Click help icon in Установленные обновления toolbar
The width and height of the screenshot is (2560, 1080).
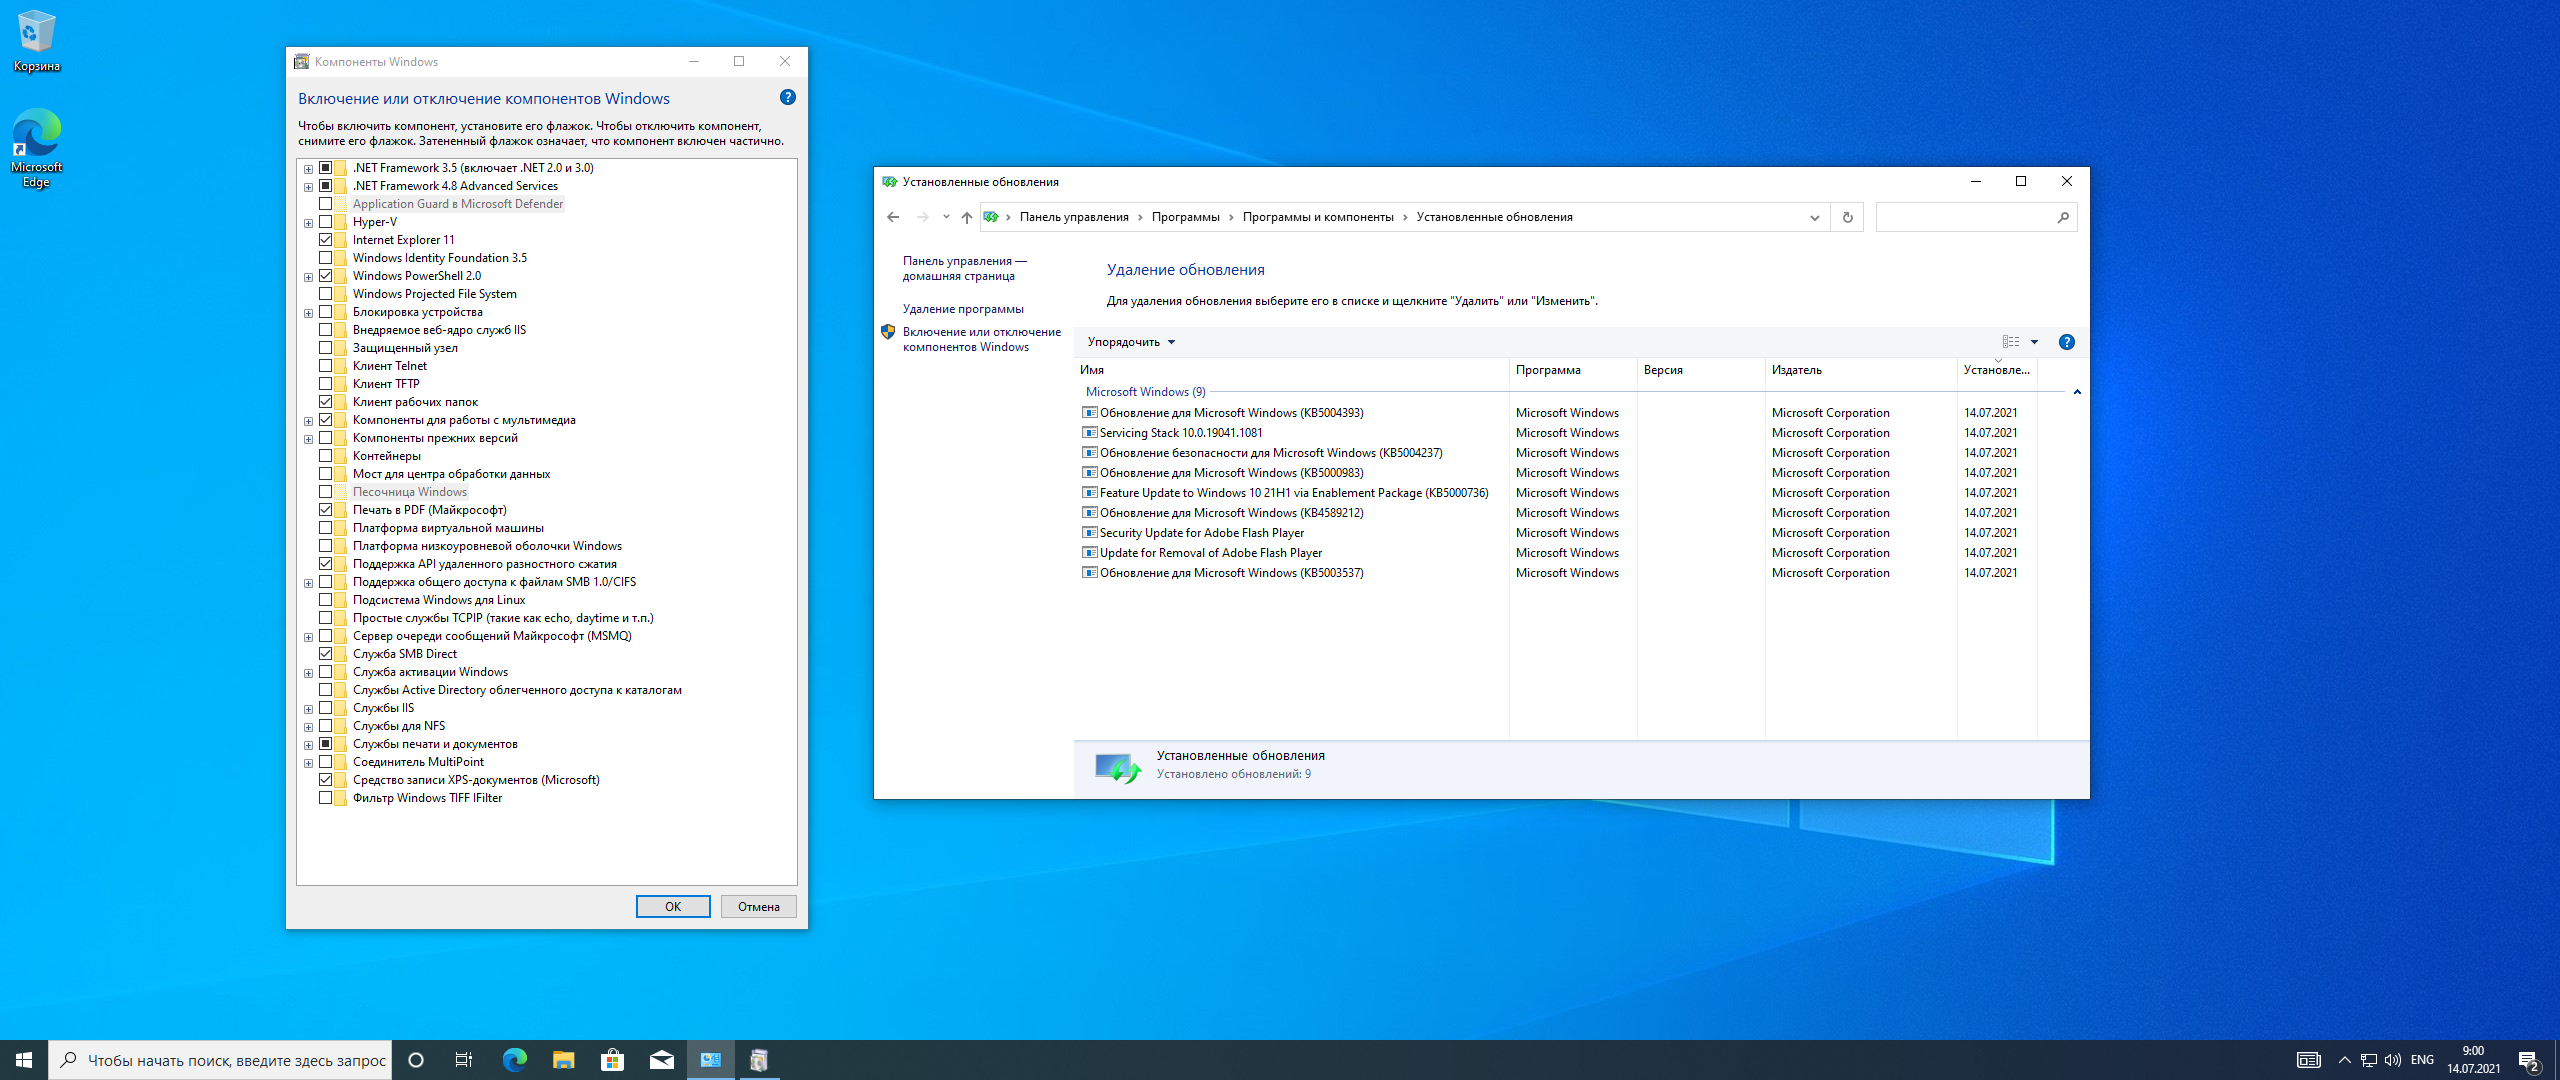2066,342
